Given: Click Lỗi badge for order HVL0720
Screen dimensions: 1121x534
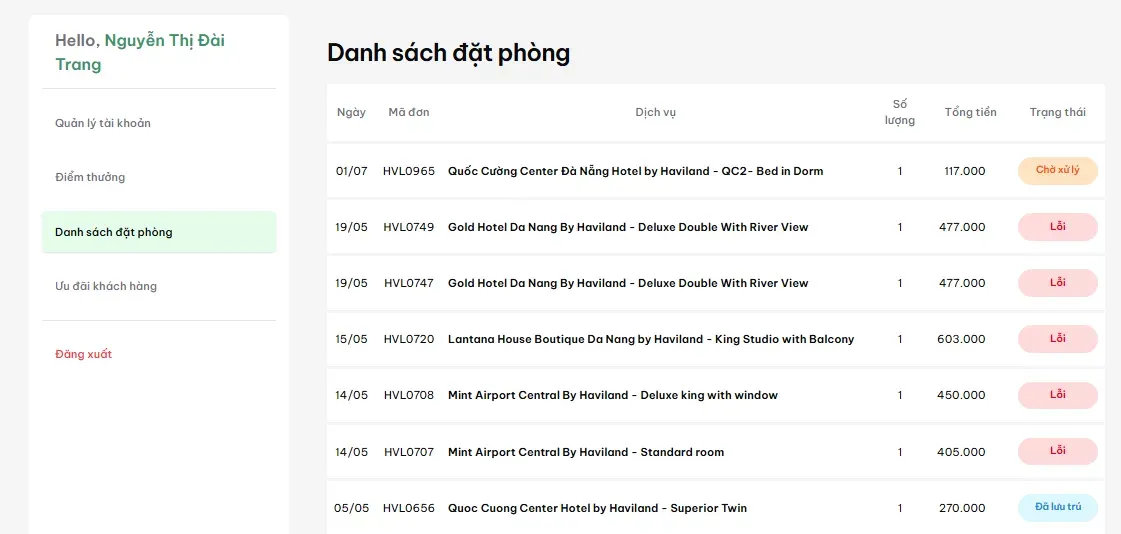Looking at the screenshot, I should [x=1057, y=339].
